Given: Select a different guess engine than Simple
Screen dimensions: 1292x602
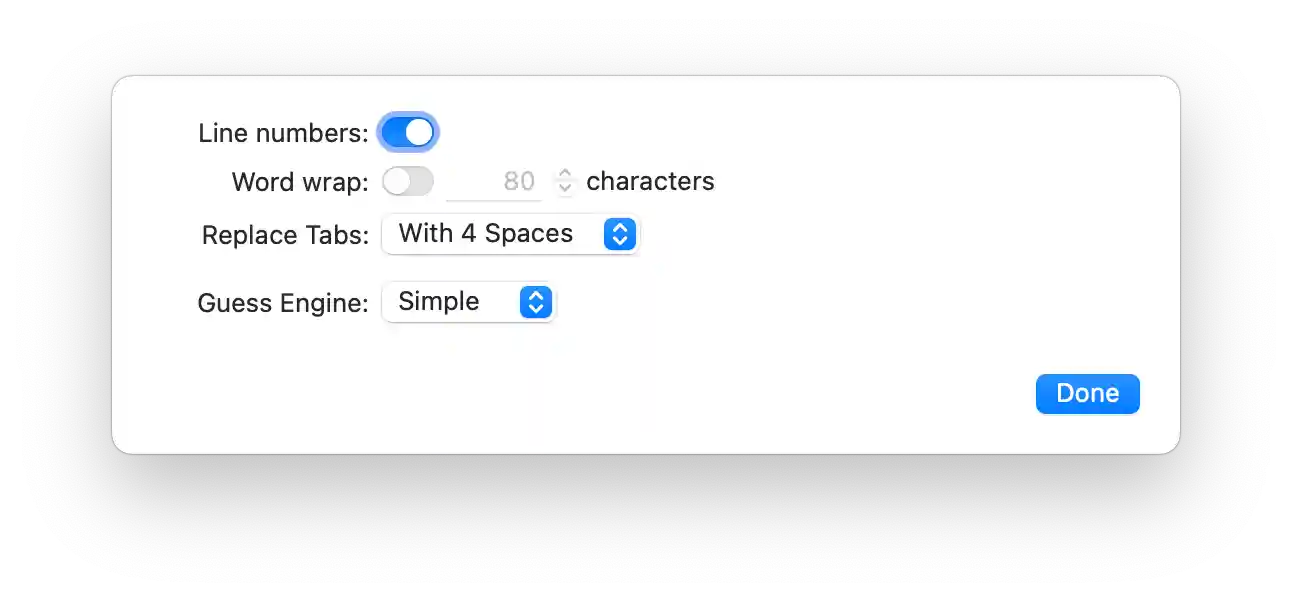Looking at the screenshot, I should 468,302.
